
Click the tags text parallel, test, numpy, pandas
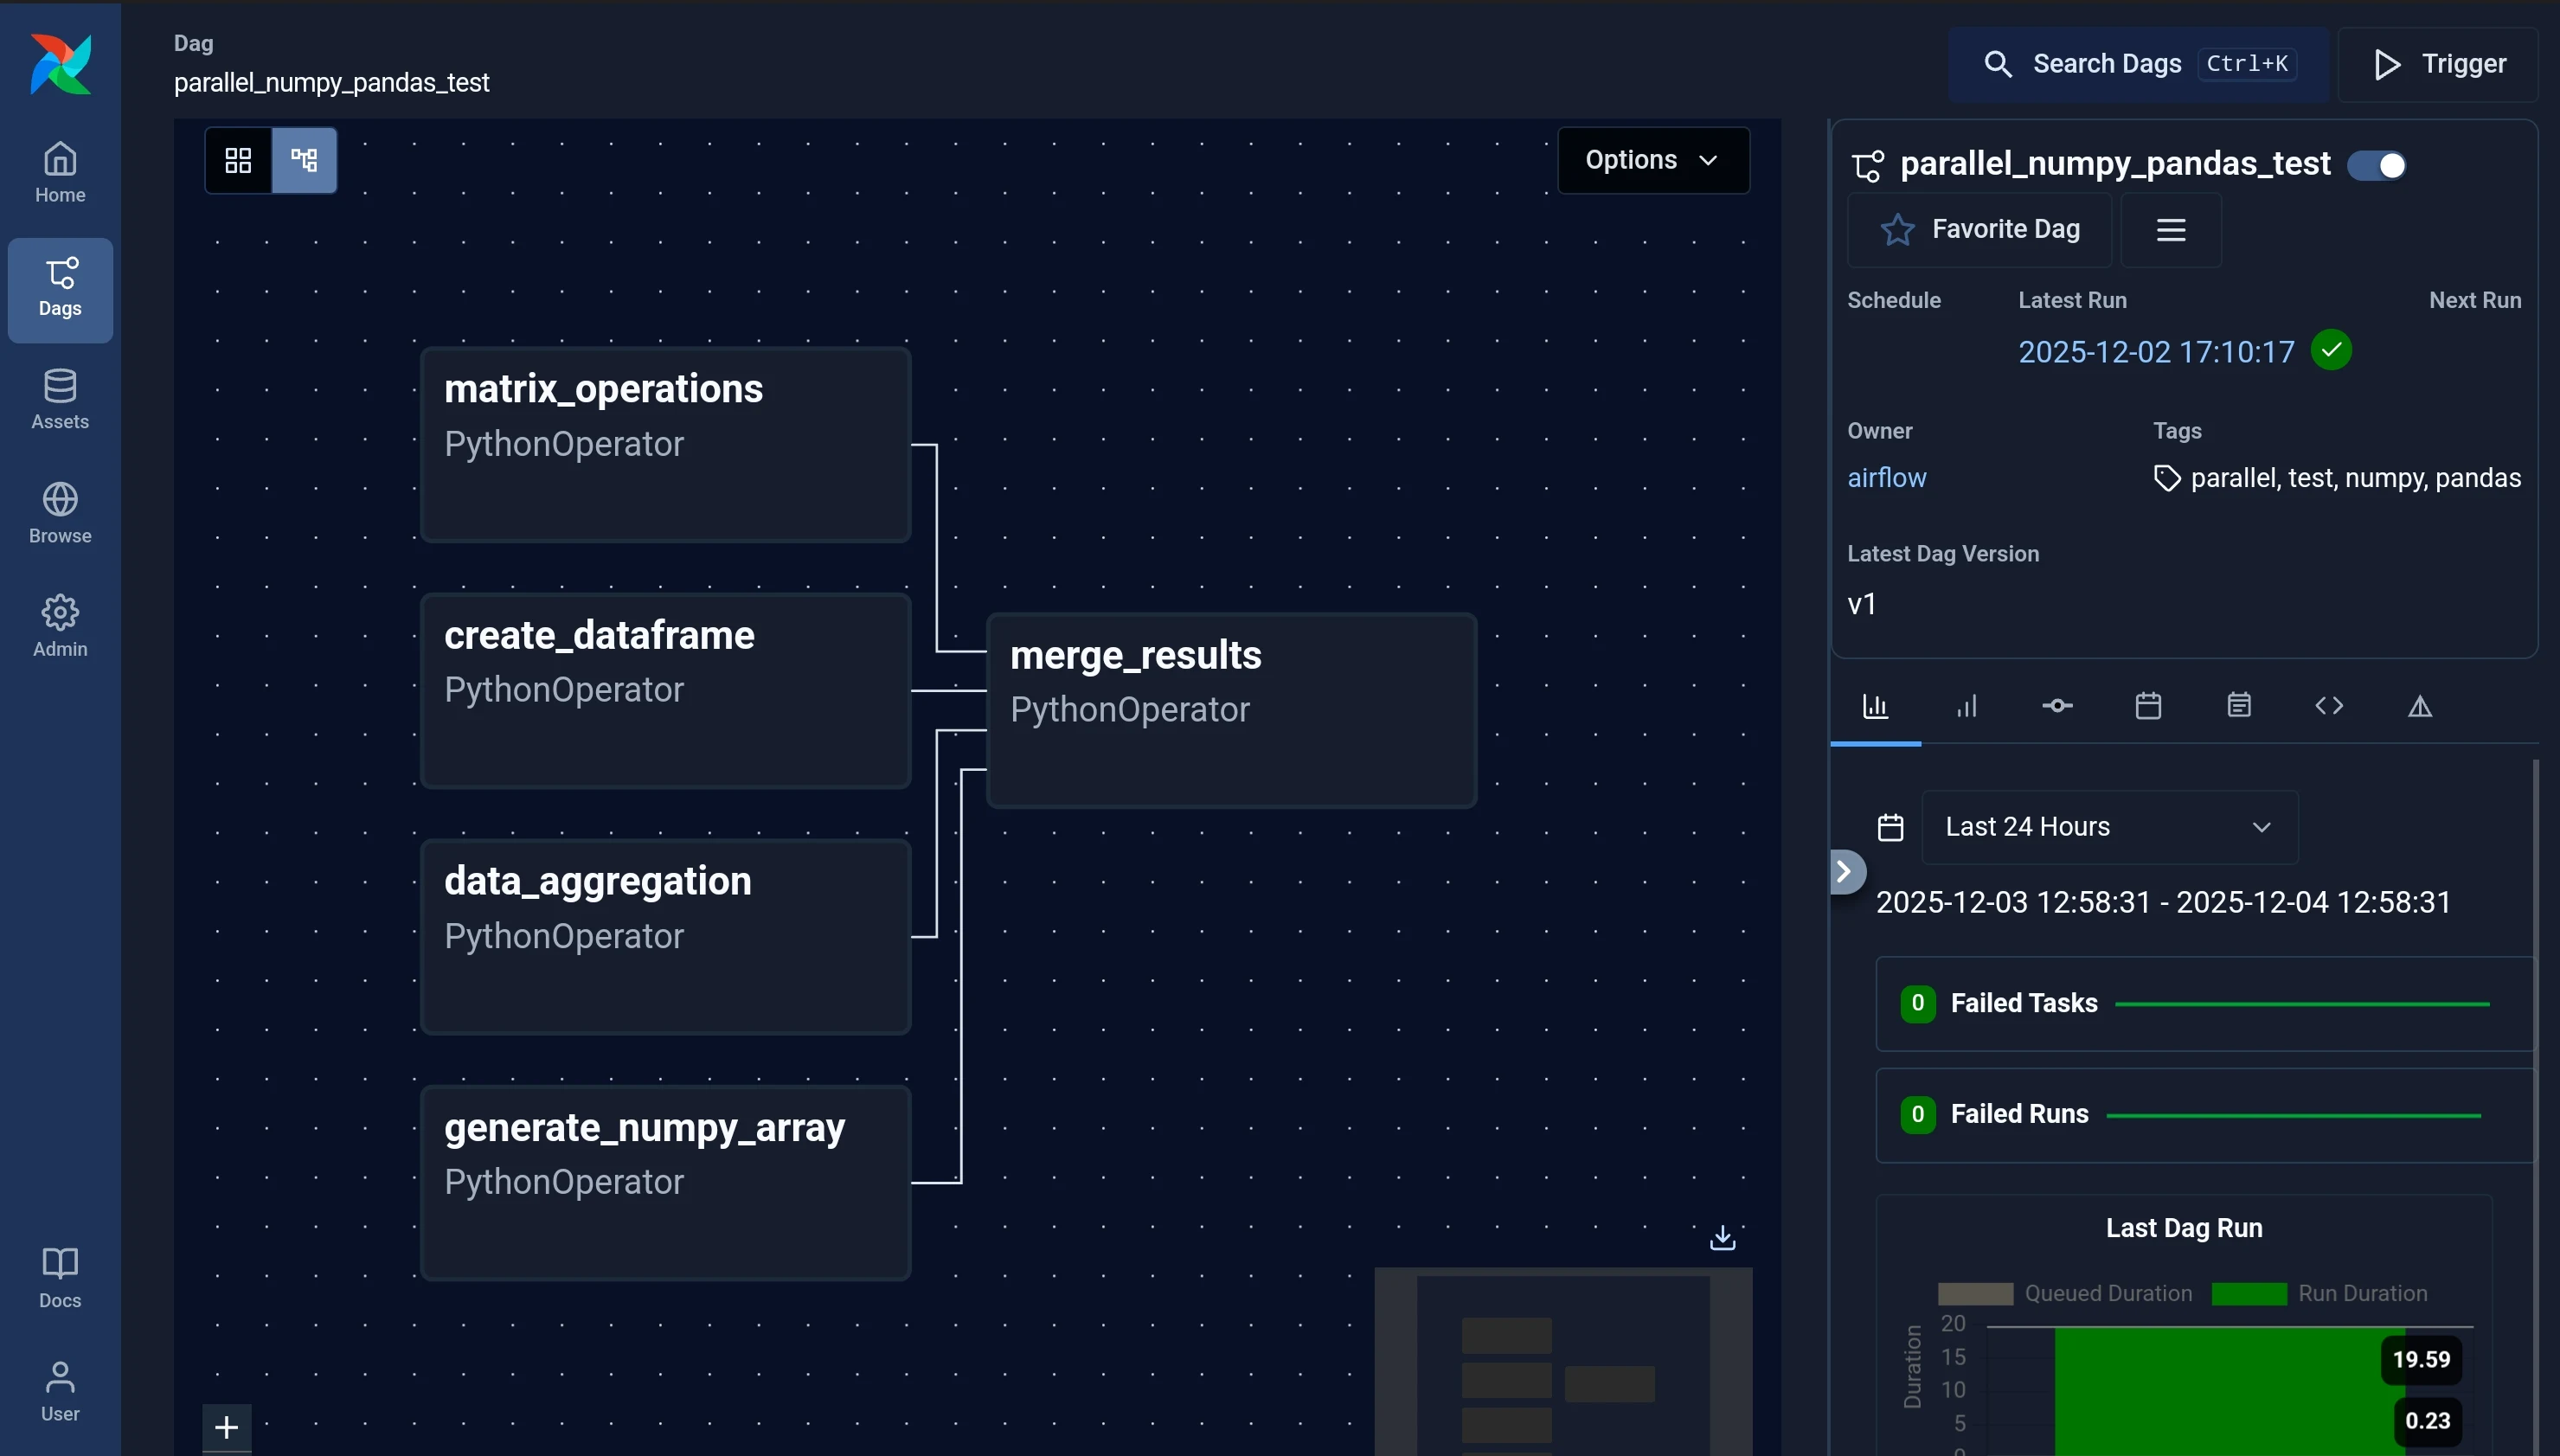coord(2355,478)
